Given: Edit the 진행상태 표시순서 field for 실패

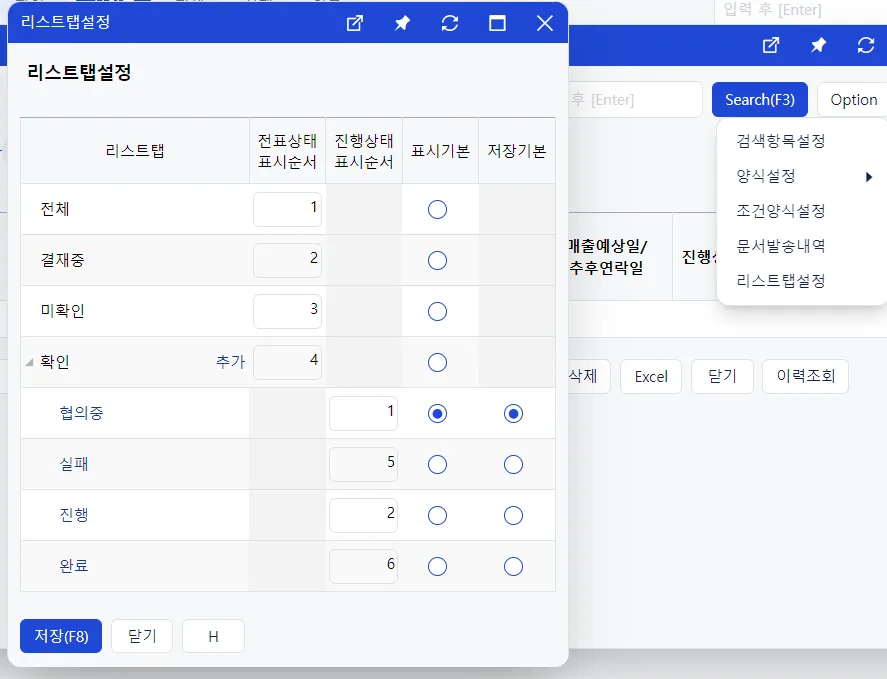Looking at the screenshot, I should (x=363, y=465).
